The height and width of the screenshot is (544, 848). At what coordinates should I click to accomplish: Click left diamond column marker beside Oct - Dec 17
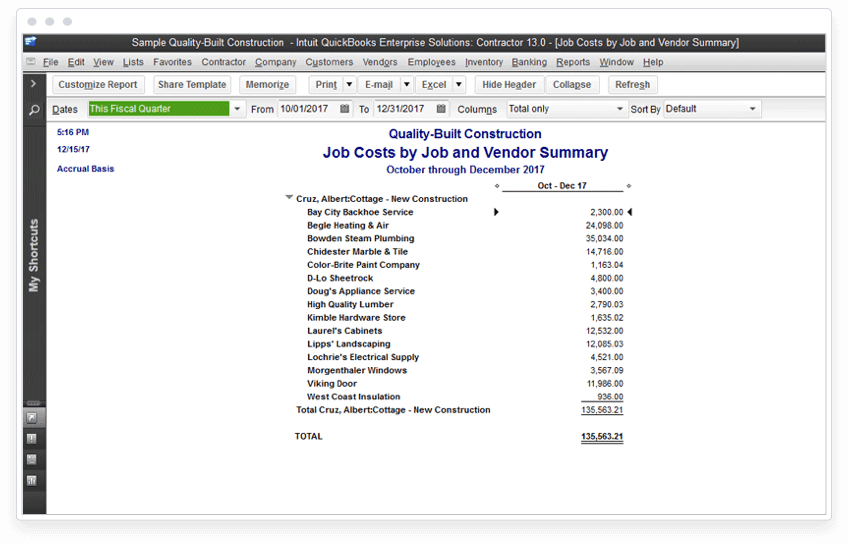click(497, 186)
